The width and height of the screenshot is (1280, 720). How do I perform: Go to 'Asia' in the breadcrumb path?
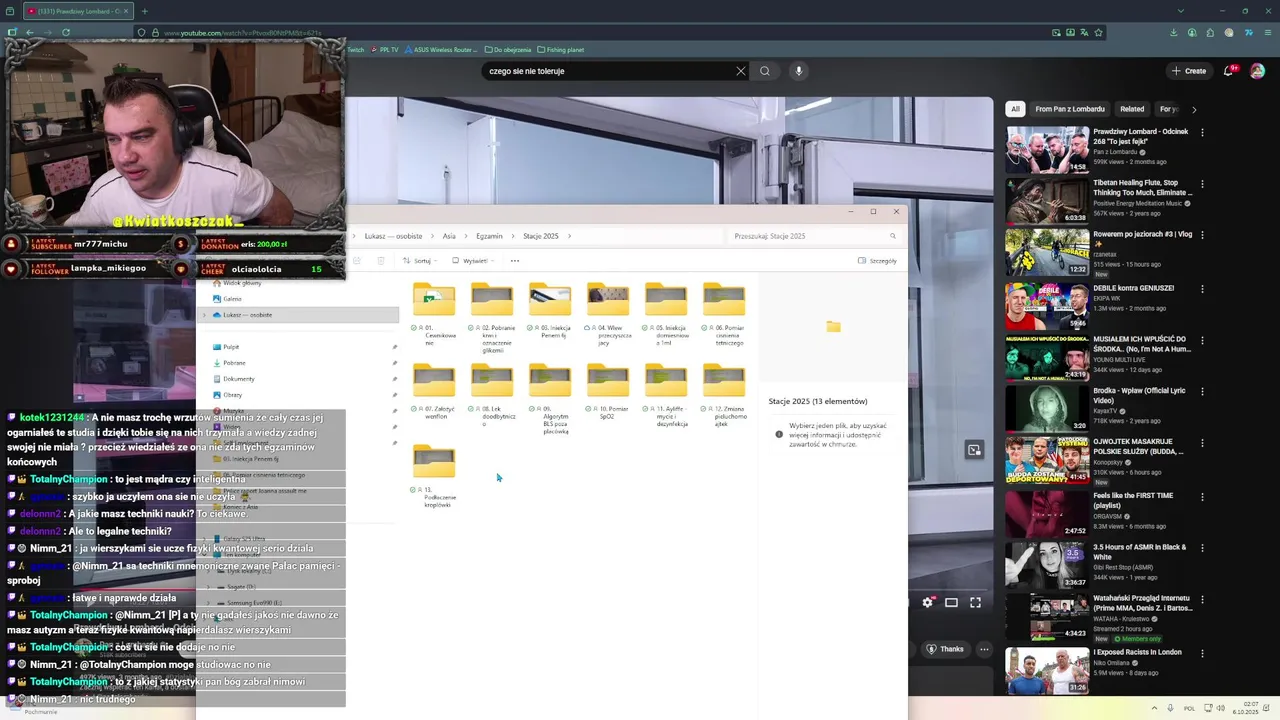coord(449,236)
